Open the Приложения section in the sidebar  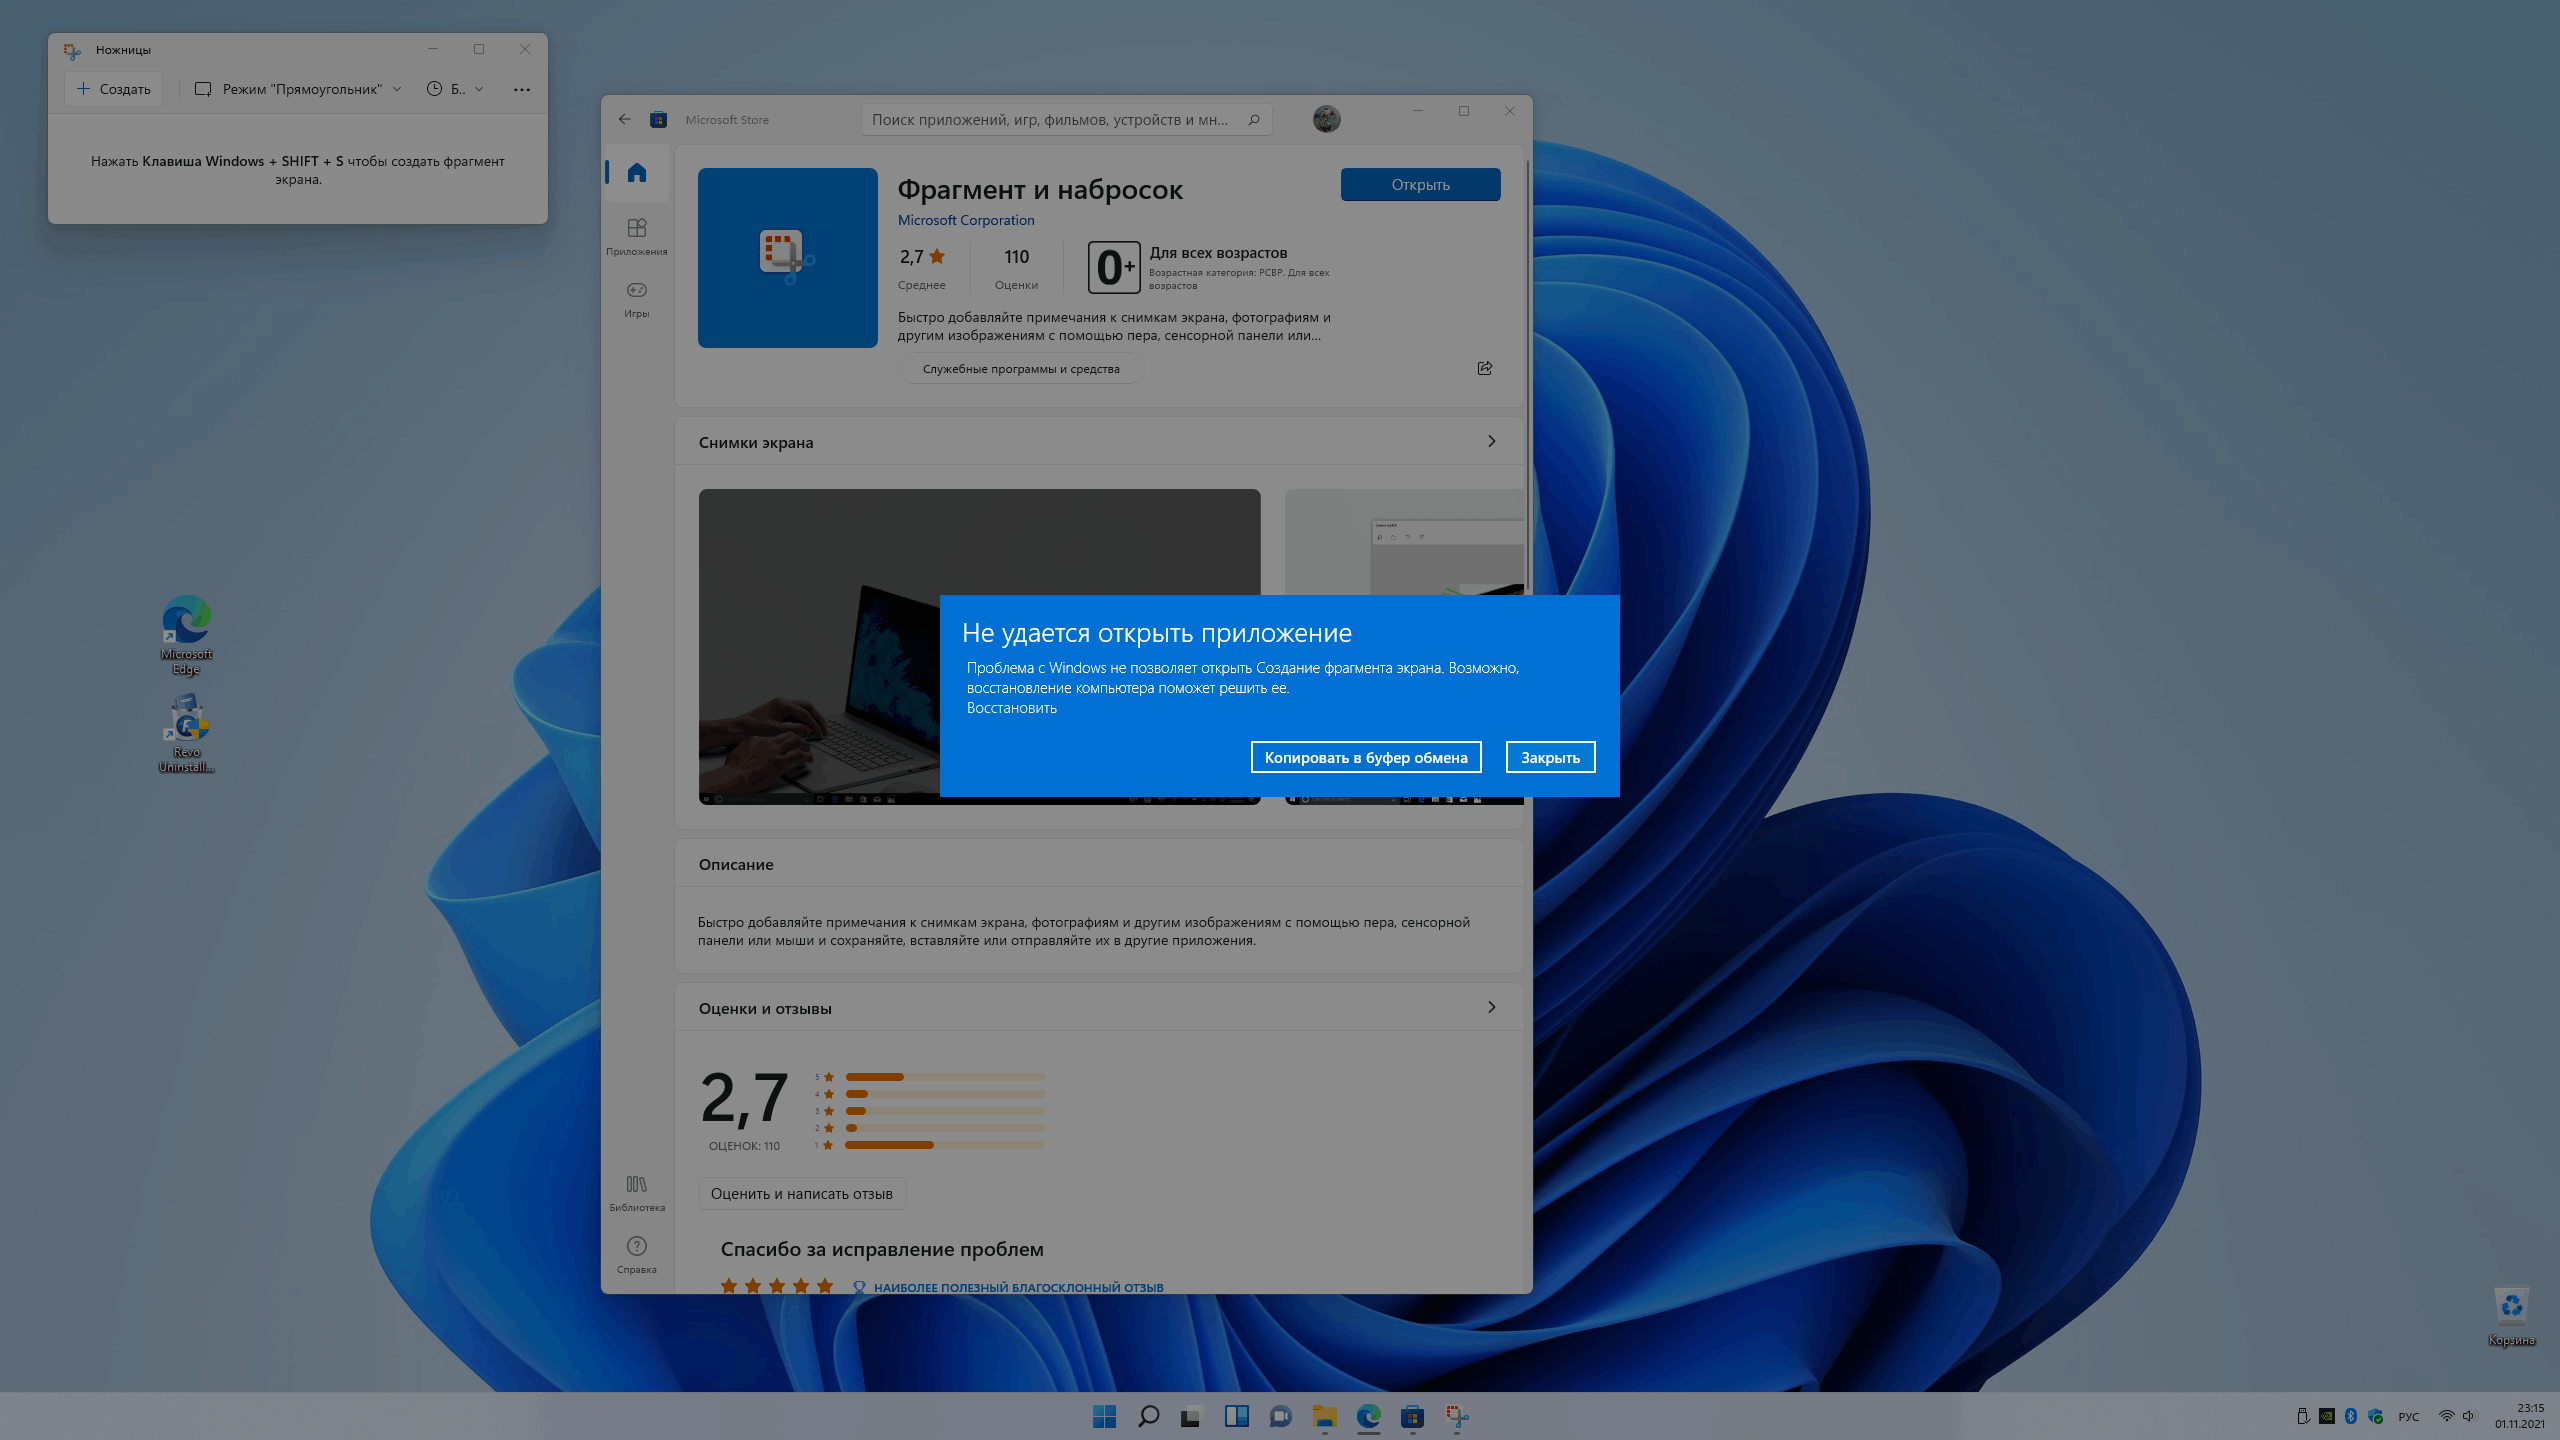(637, 237)
